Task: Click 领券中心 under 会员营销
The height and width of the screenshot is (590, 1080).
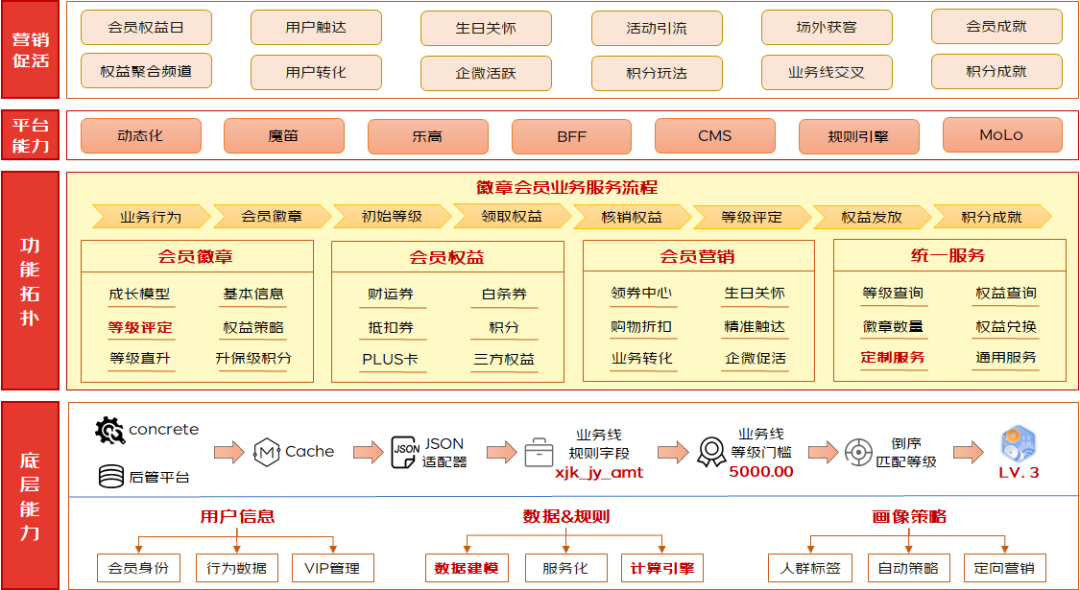Action: (641, 293)
